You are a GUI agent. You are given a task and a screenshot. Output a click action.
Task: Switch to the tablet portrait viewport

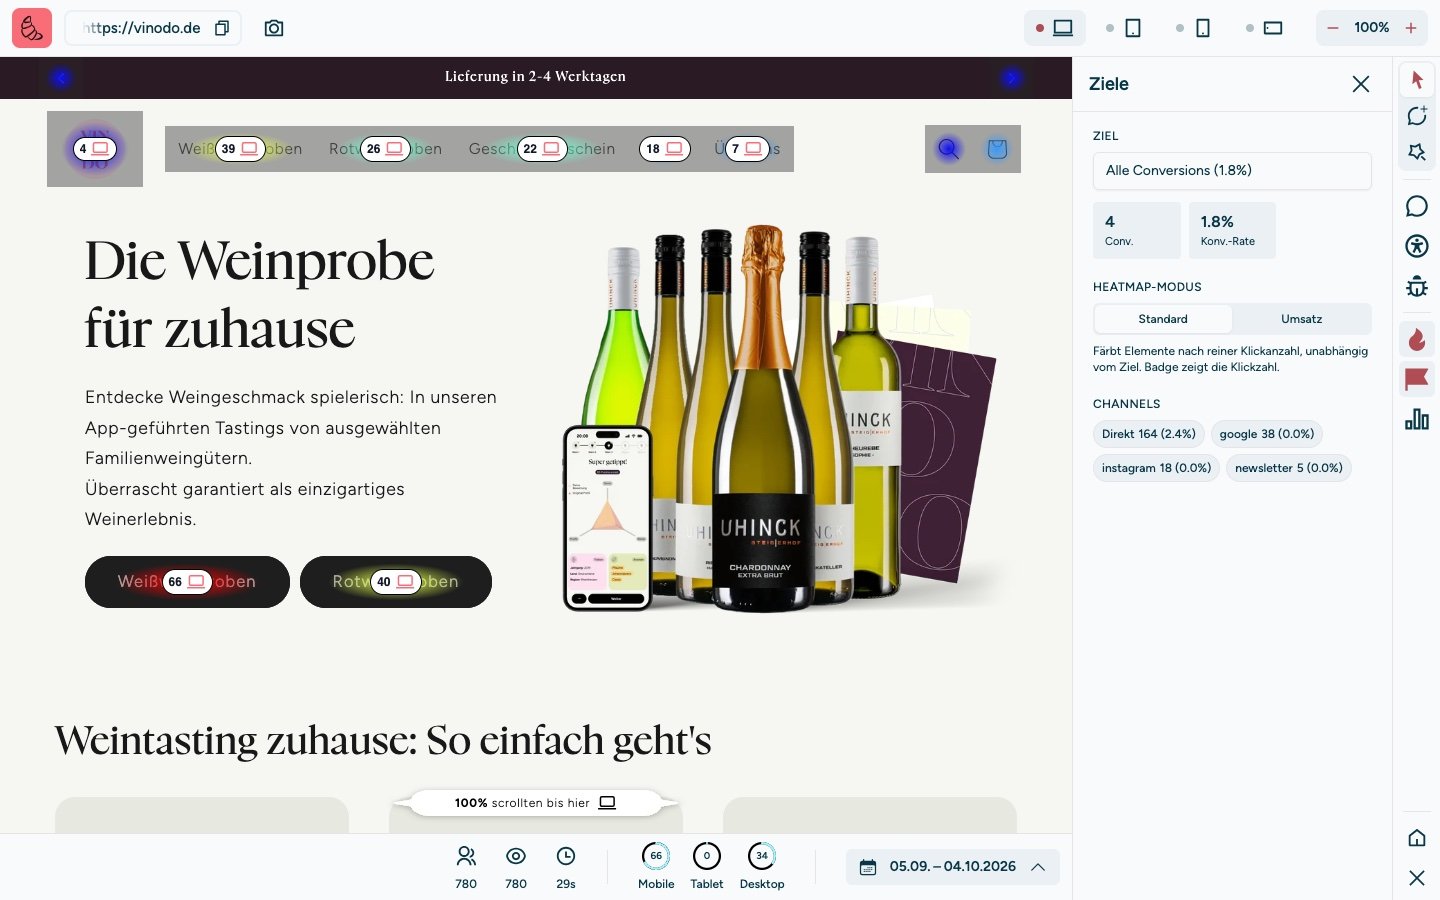tap(1125, 28)
